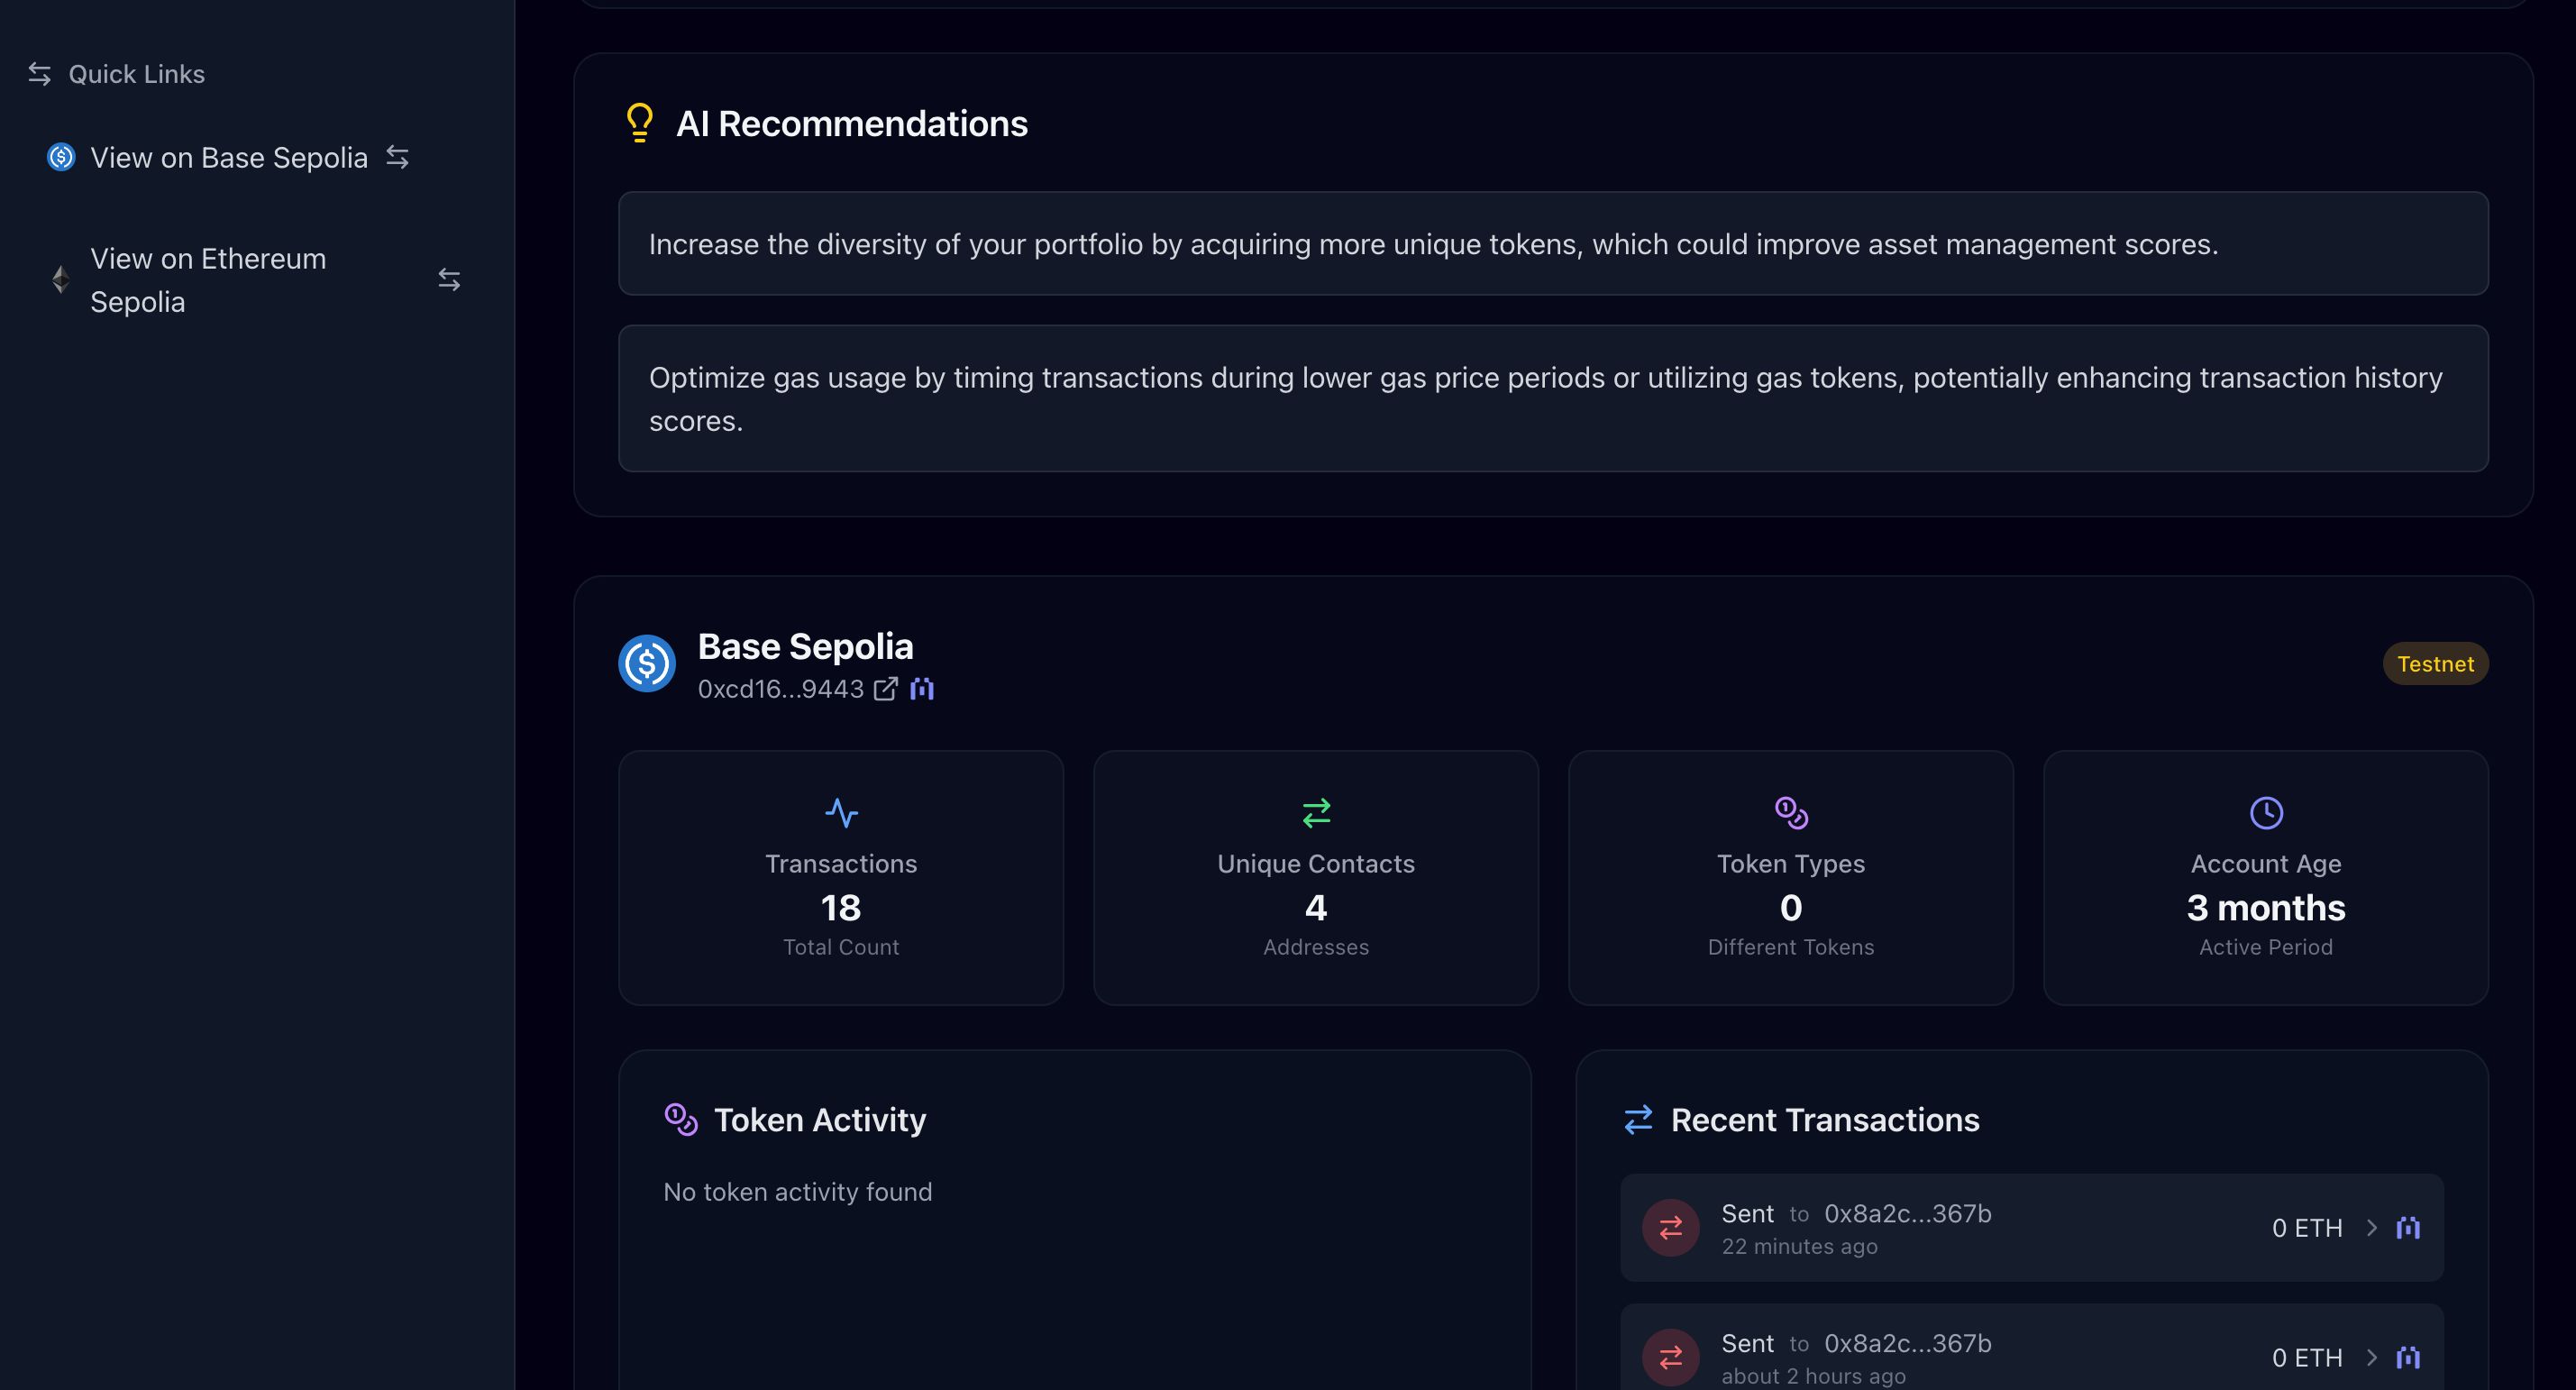Open external link icon next to 0xcd16...9443
The height and width of the screenshot is (1390, 2576).
point(886,689)
